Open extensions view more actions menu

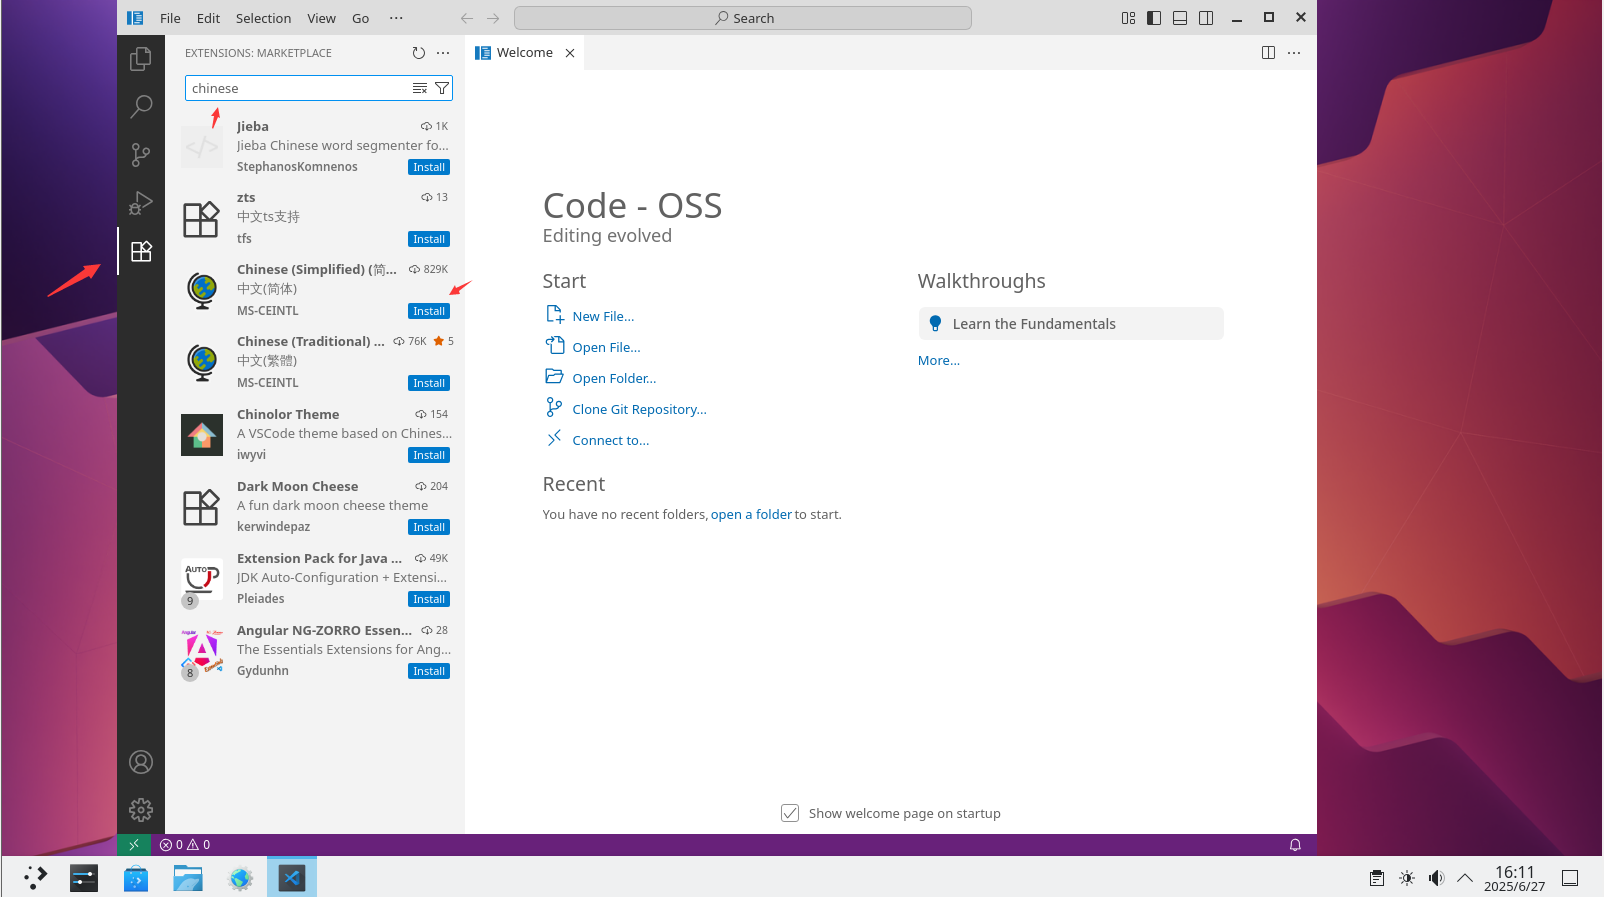point(443,53)
